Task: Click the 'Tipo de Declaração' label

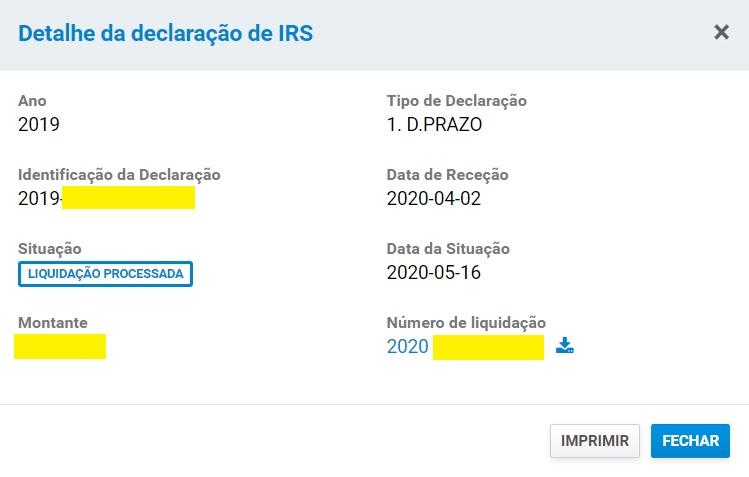Action: [x=456, y=101]
